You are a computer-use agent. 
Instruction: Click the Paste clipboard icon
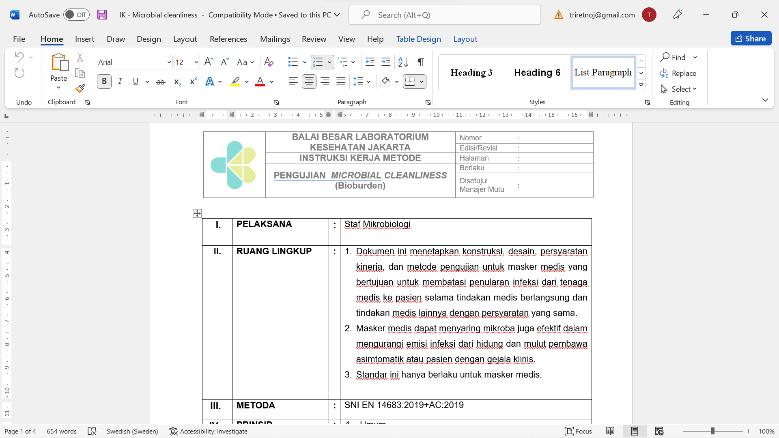(x=59, y=63)
